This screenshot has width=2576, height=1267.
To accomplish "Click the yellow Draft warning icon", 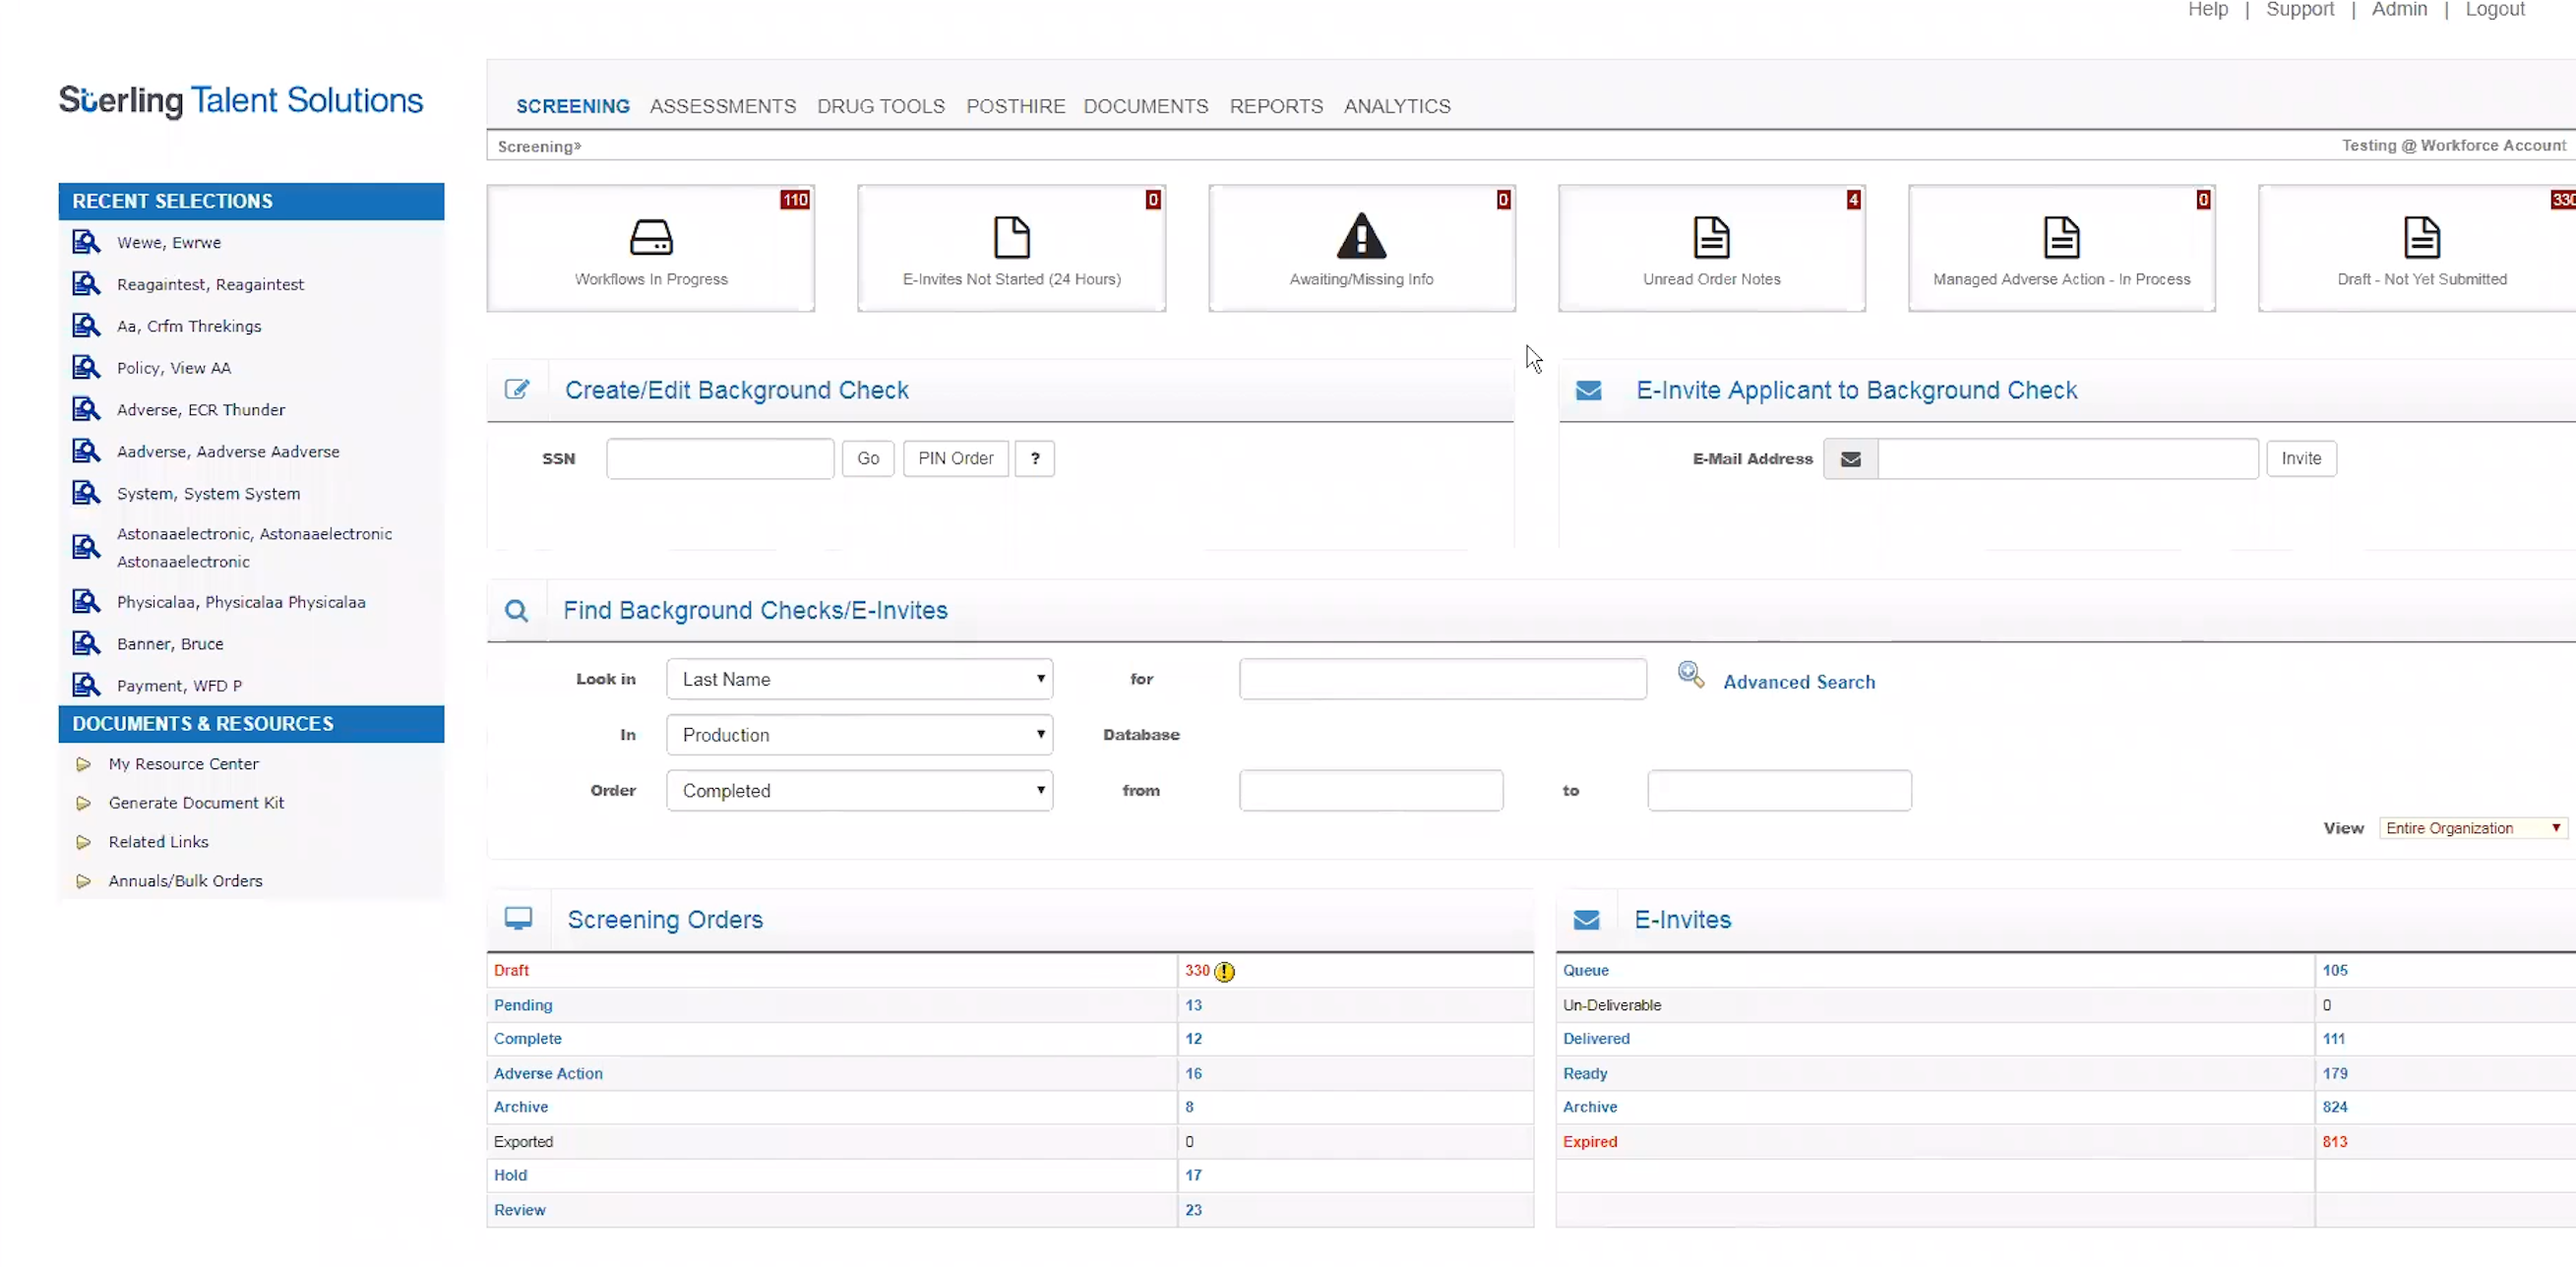I will click(x=1225, y=971).
